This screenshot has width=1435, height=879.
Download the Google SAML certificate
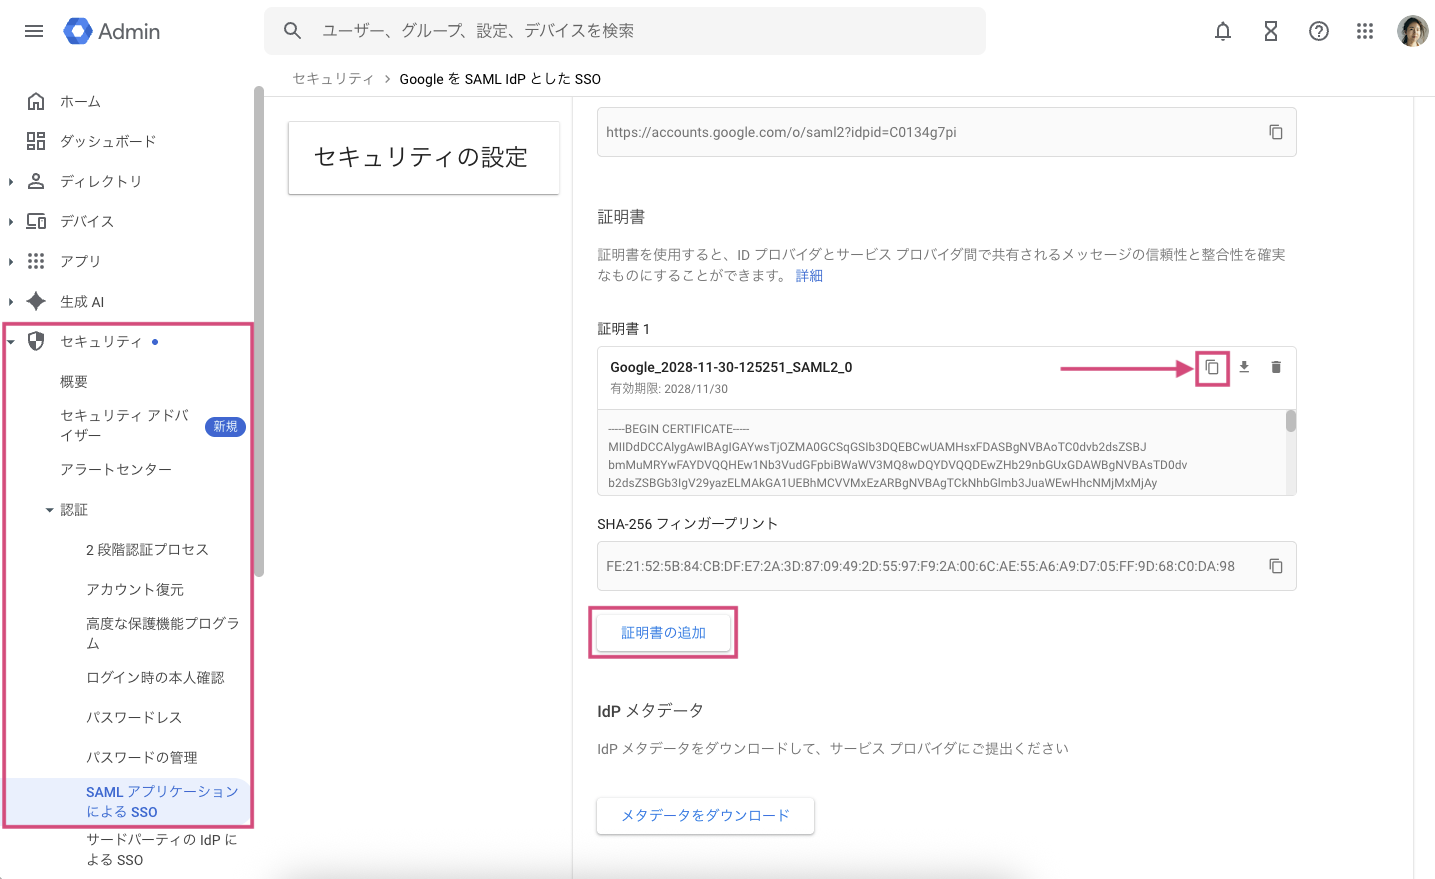[x=1243, y=367]
